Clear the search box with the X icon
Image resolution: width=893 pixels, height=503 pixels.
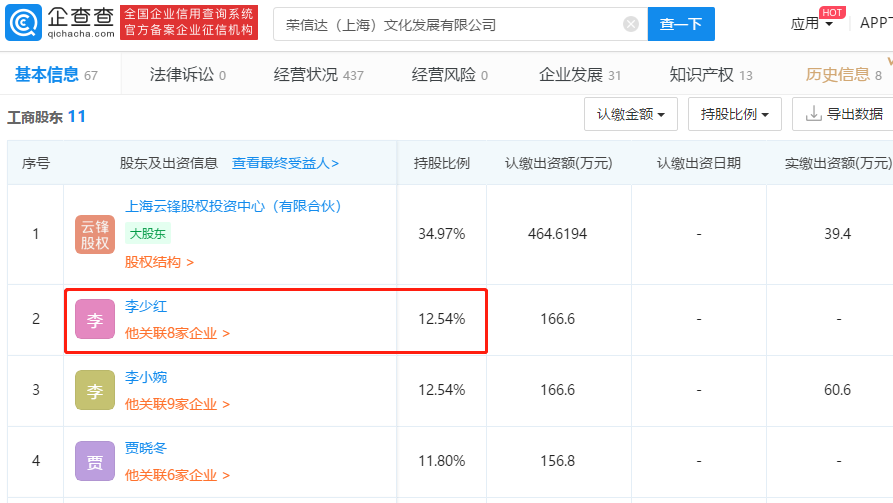[x=630, y=24]
